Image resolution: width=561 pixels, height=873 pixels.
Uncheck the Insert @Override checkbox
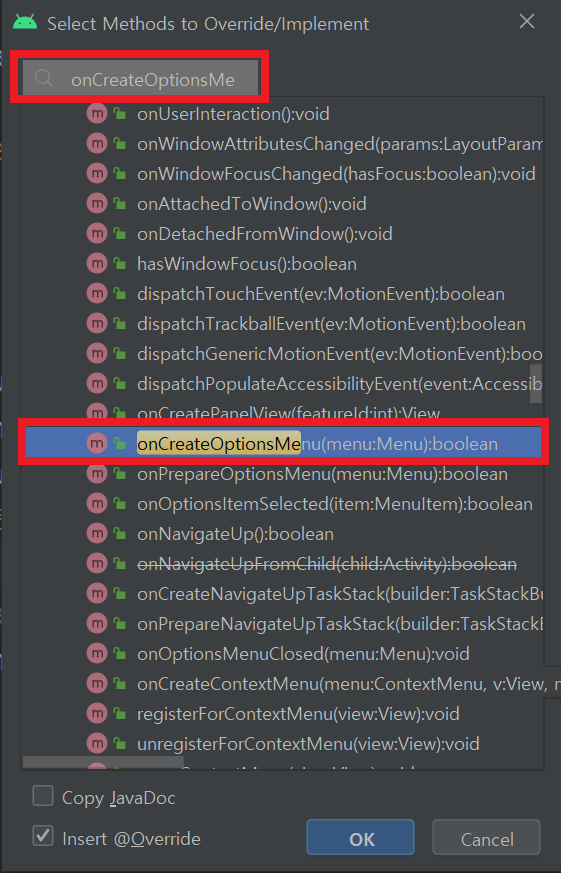coord(43,836)
